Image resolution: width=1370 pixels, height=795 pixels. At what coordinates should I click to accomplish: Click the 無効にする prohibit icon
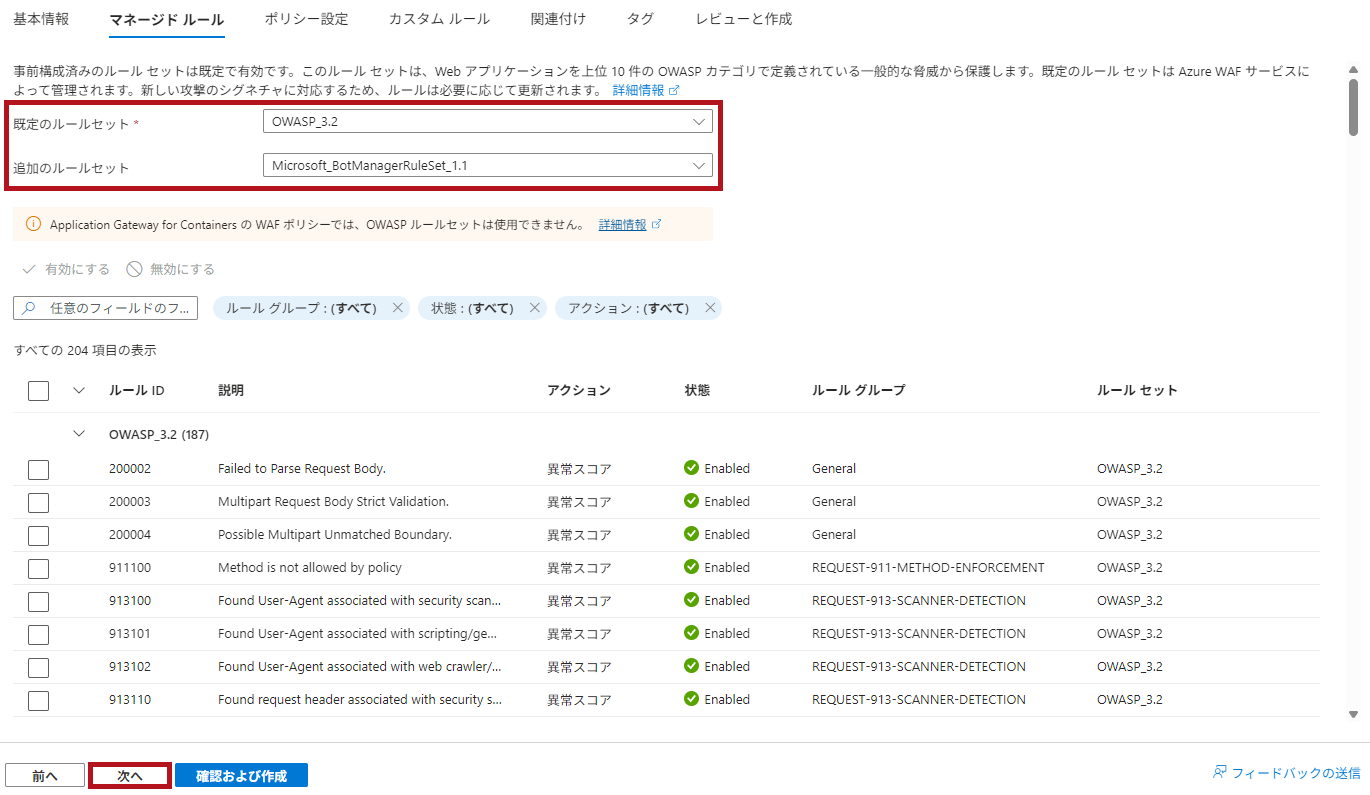[x=134, y=269]
